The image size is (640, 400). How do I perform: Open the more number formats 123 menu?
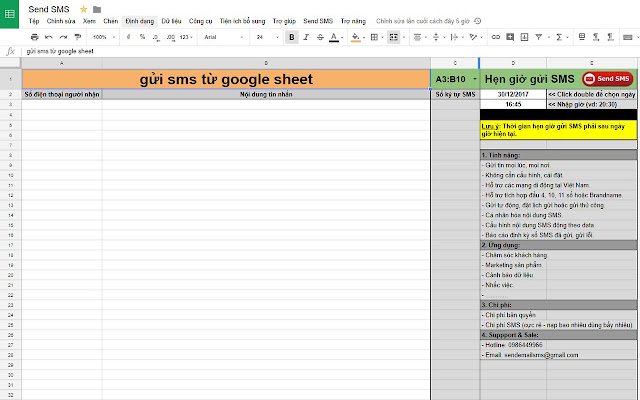(186, 37)
